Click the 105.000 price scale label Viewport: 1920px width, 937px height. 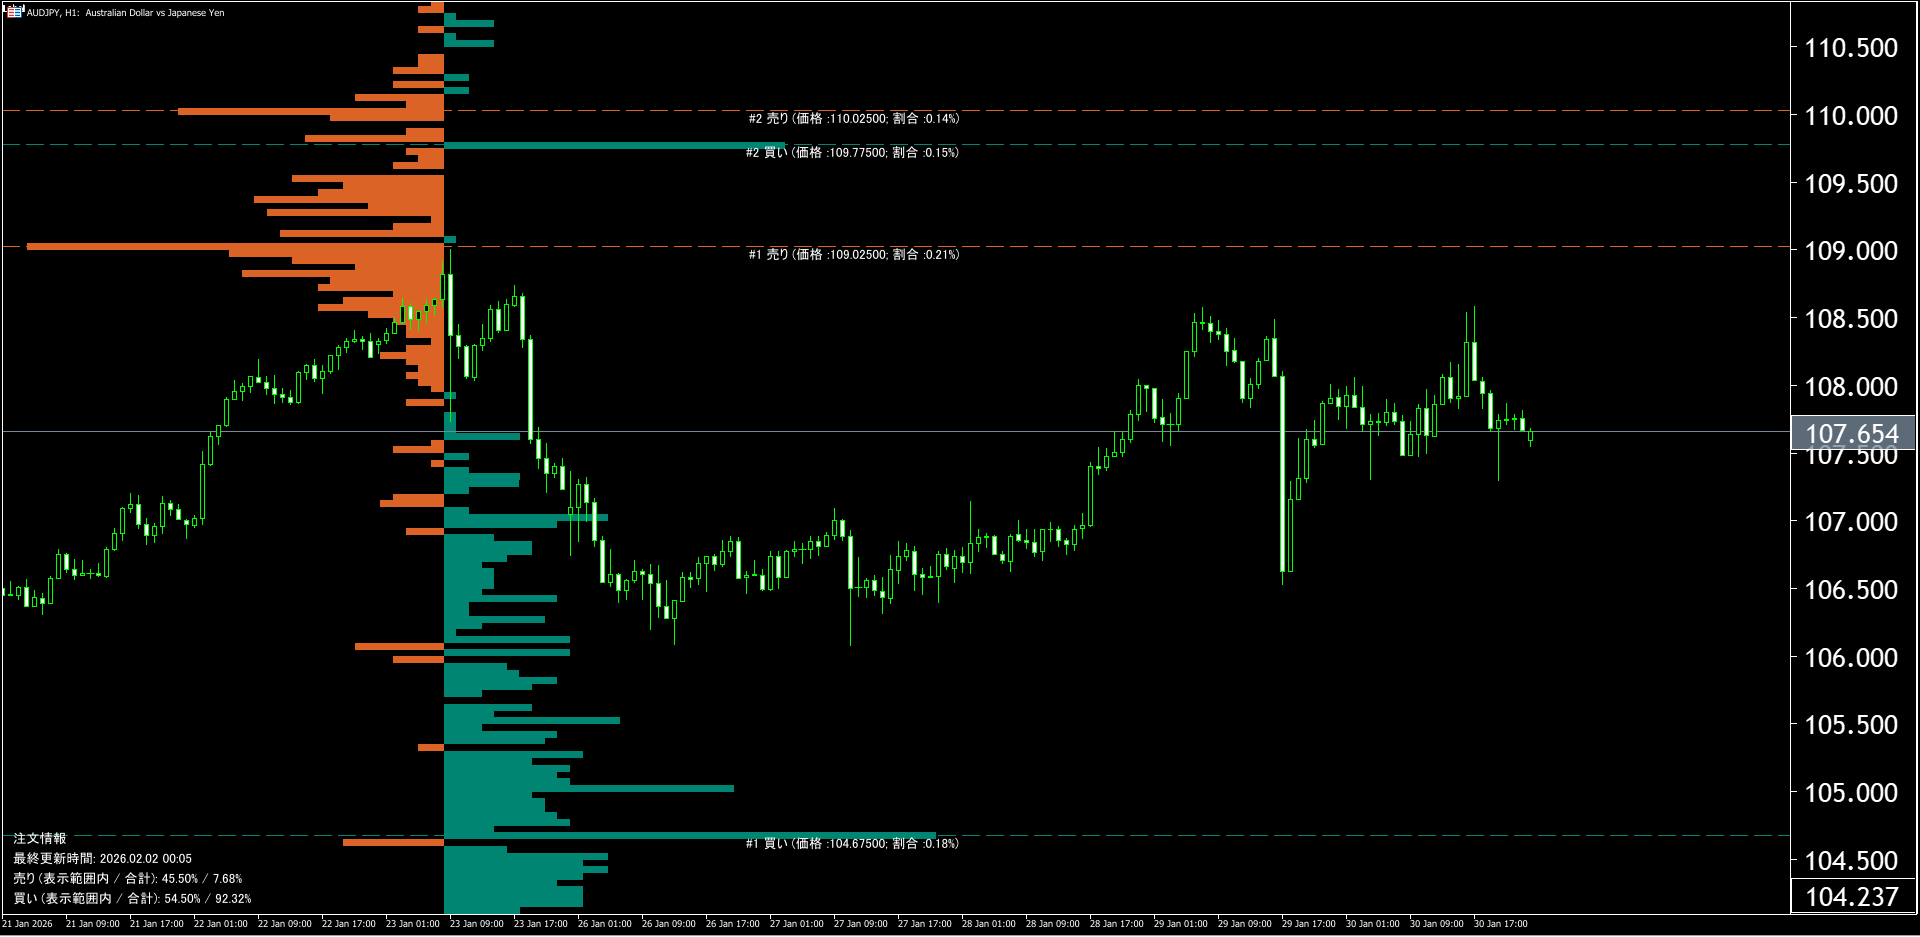[x=1851, y=793]
